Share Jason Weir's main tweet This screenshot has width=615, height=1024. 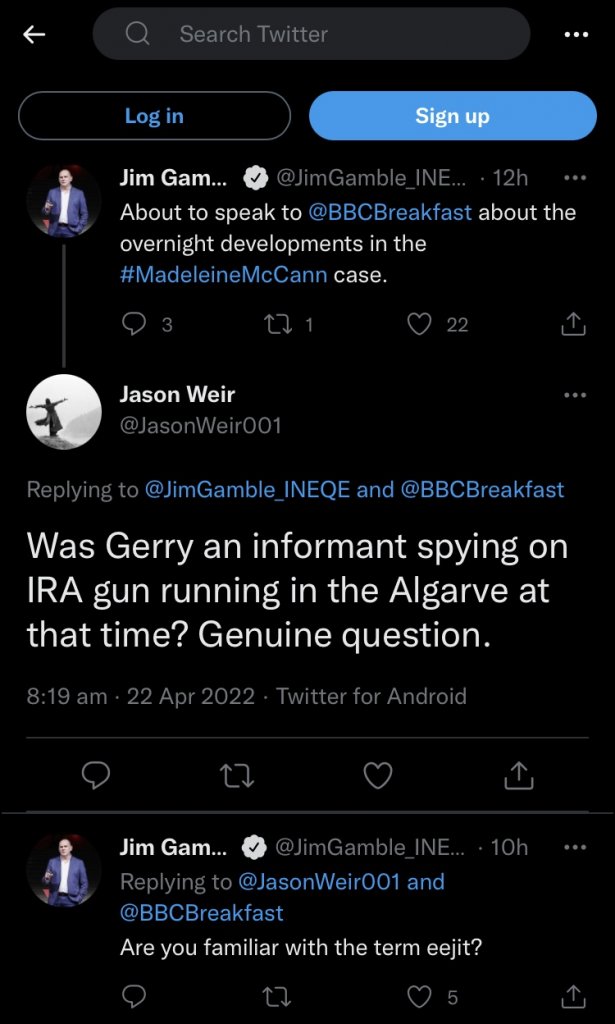coord(519,775)
